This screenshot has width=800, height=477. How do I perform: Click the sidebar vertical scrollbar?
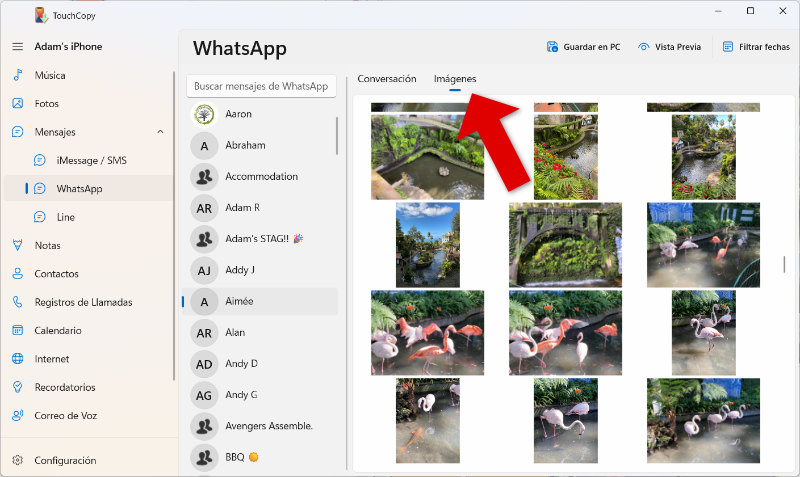click(x=174, y=226)
